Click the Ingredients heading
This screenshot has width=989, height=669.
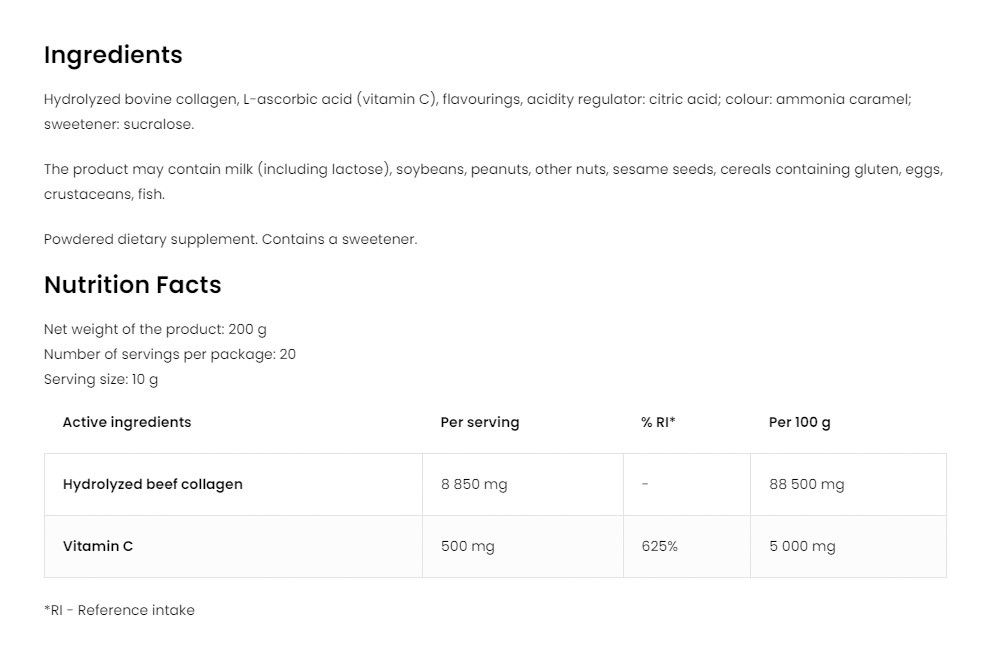coord(113,55)
